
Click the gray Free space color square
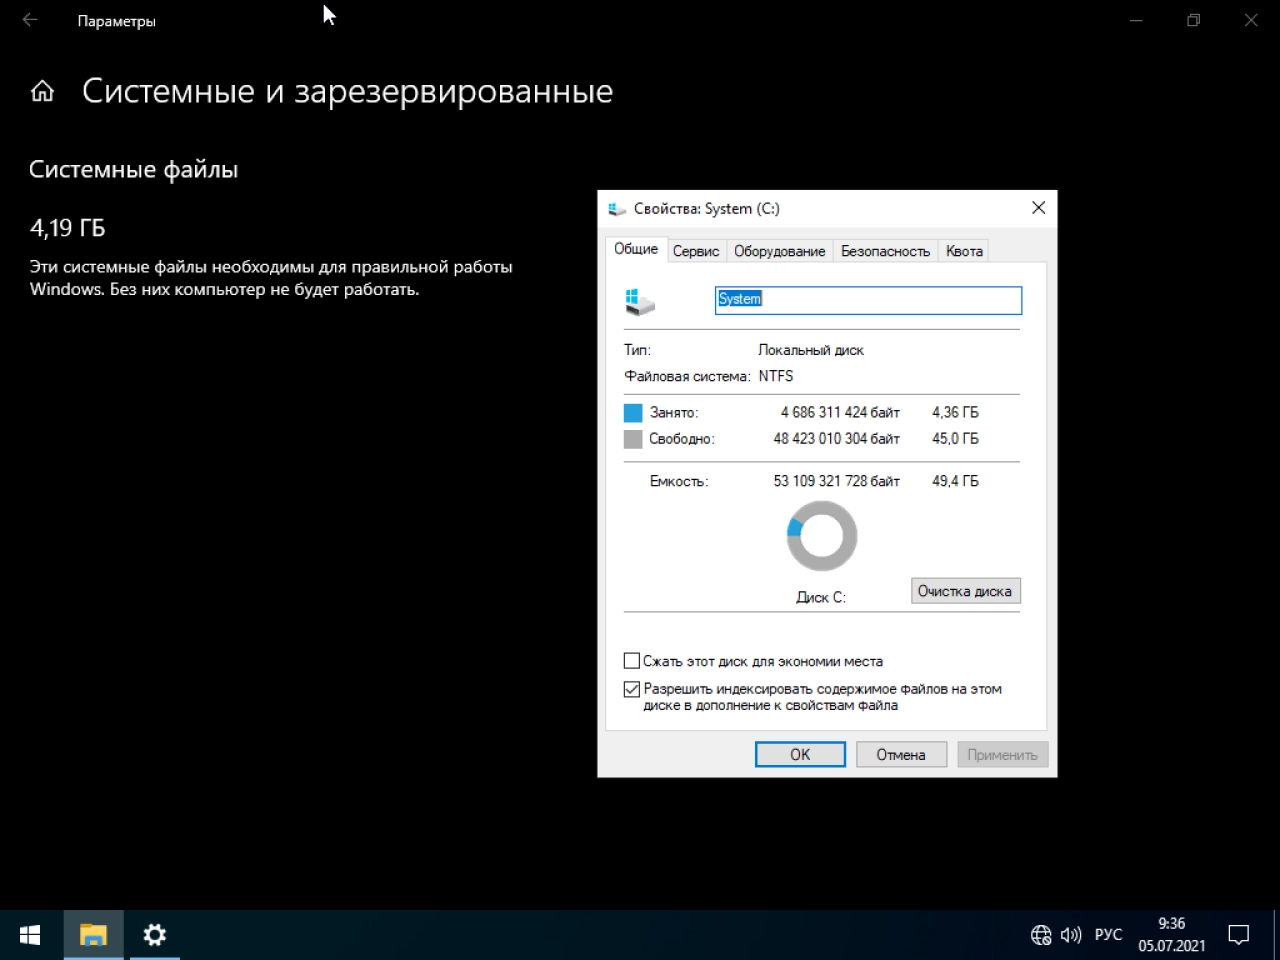tap(633, 439)
